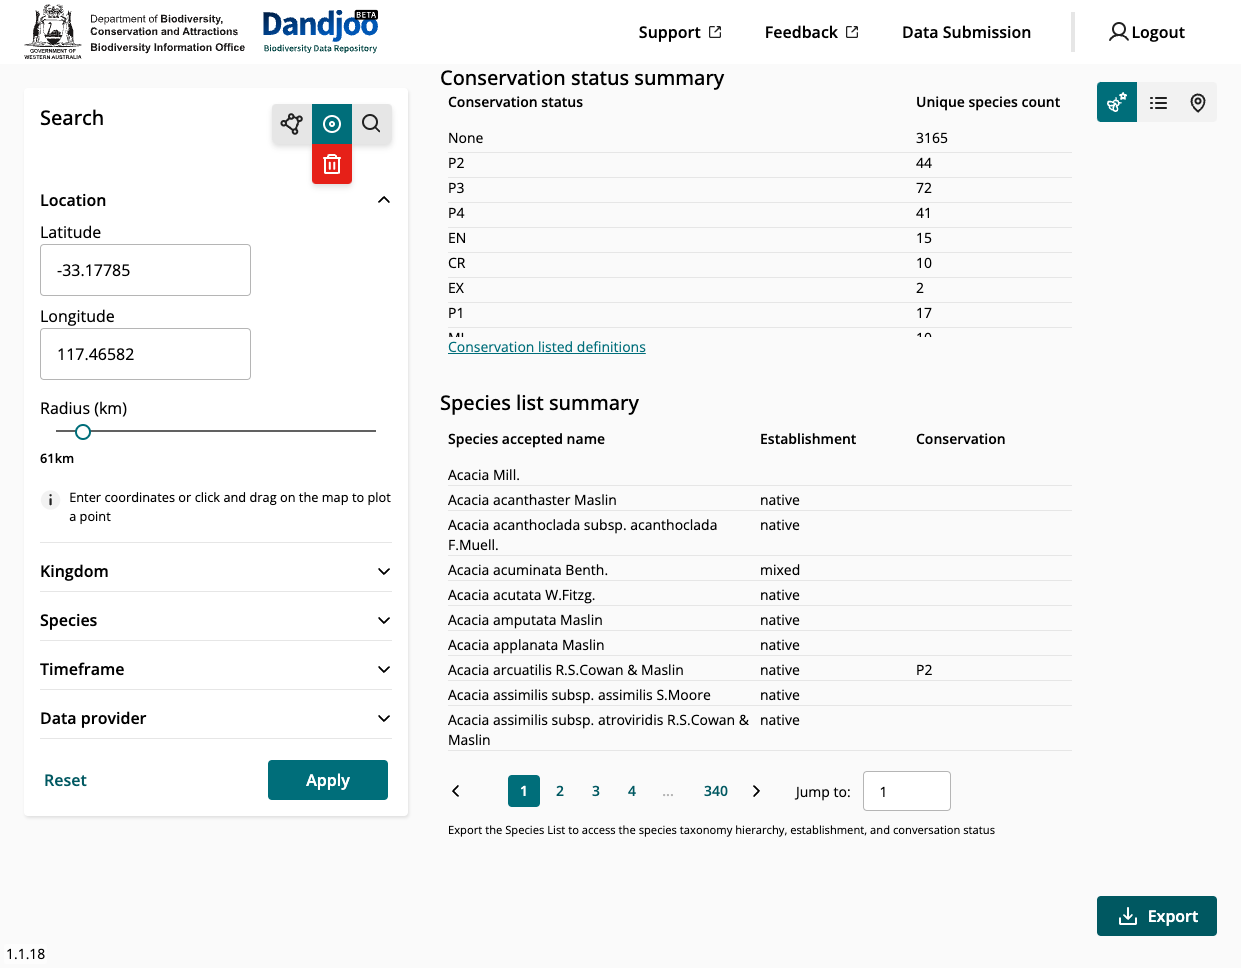The height and width of the screenshot is (968, 1241).
Task: Click the P2 row in conservation status summary
Action: pos(760,163)
